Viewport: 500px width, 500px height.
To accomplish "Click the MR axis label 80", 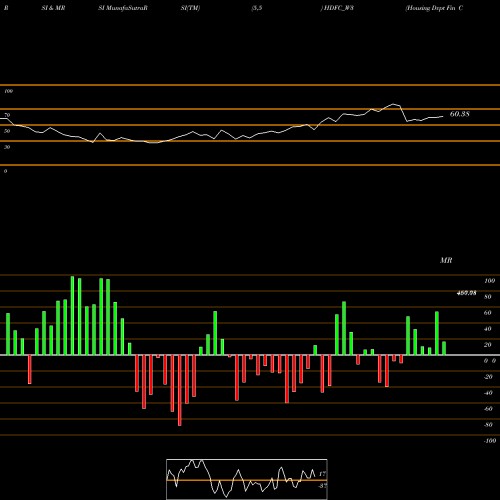I will coord(488,297).
